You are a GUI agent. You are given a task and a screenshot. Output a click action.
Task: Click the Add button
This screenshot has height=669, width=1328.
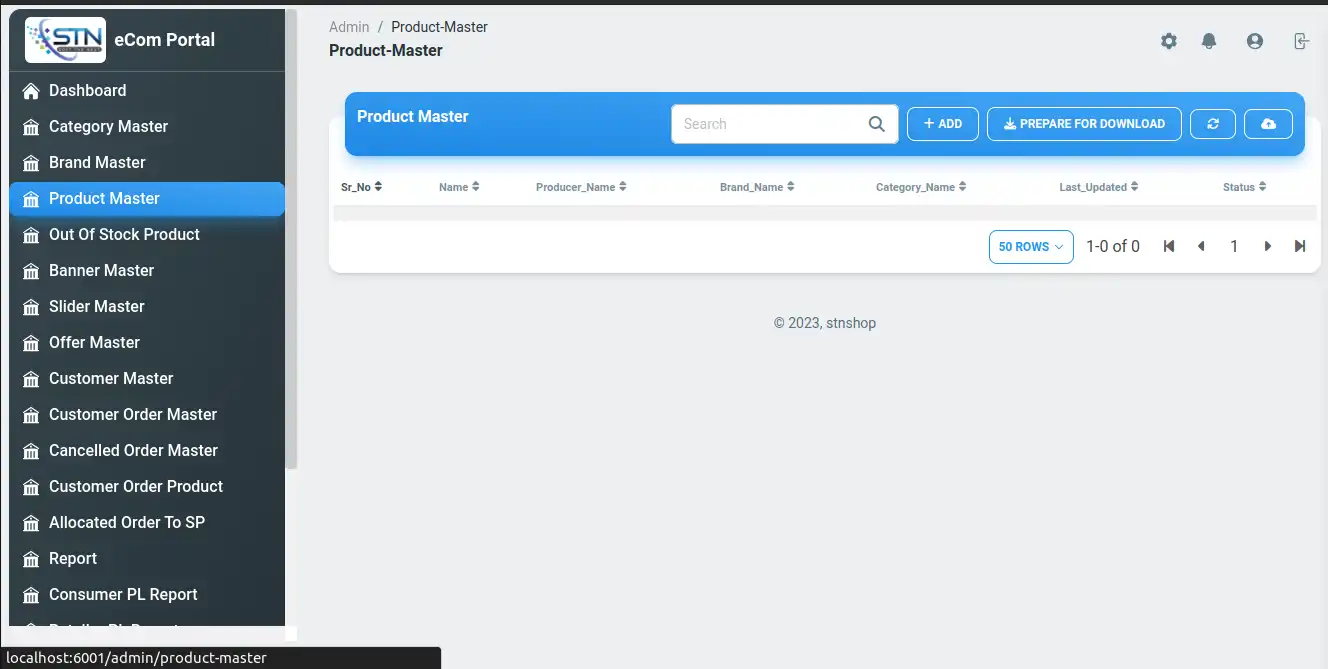click(942, 124)
